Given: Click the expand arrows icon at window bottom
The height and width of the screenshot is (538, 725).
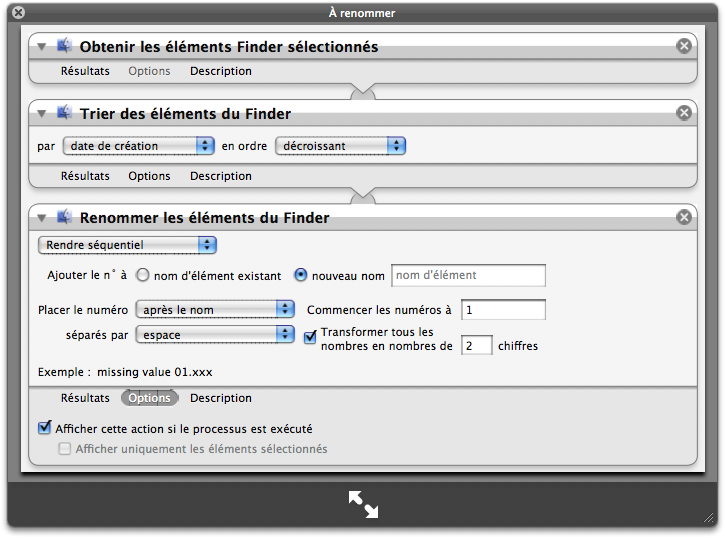Looking at the screenshot, I should tap(363, 504).
